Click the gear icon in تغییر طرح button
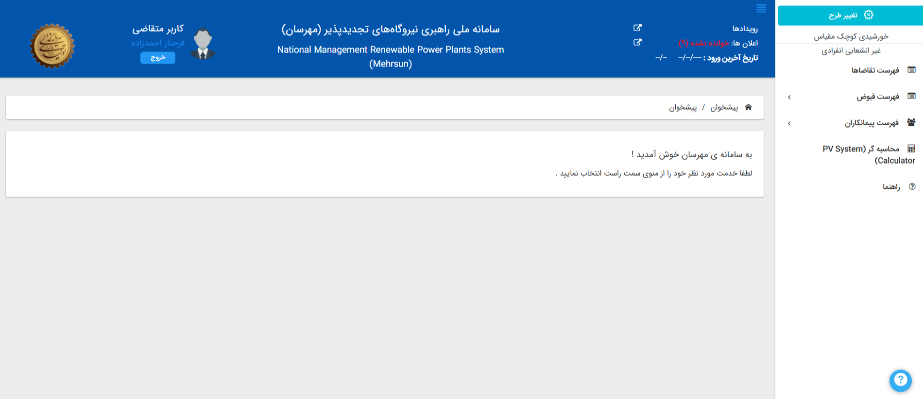 pyautogui.click(x=868, y=15)
